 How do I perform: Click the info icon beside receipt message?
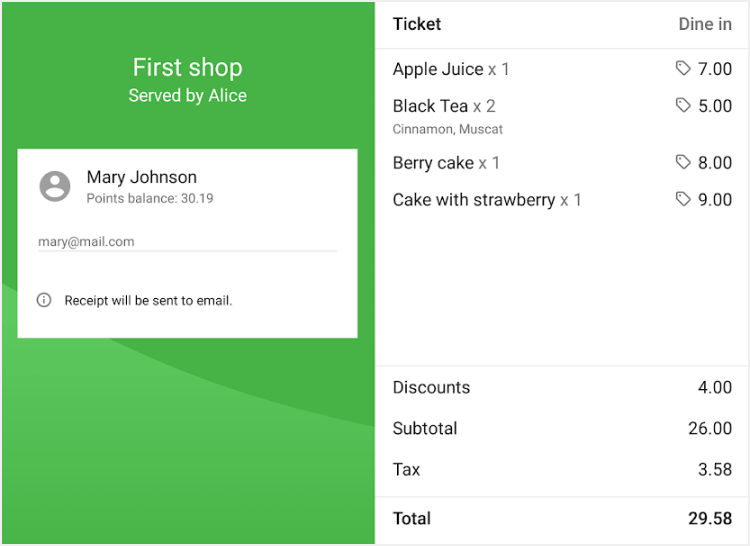click(44, 300)
